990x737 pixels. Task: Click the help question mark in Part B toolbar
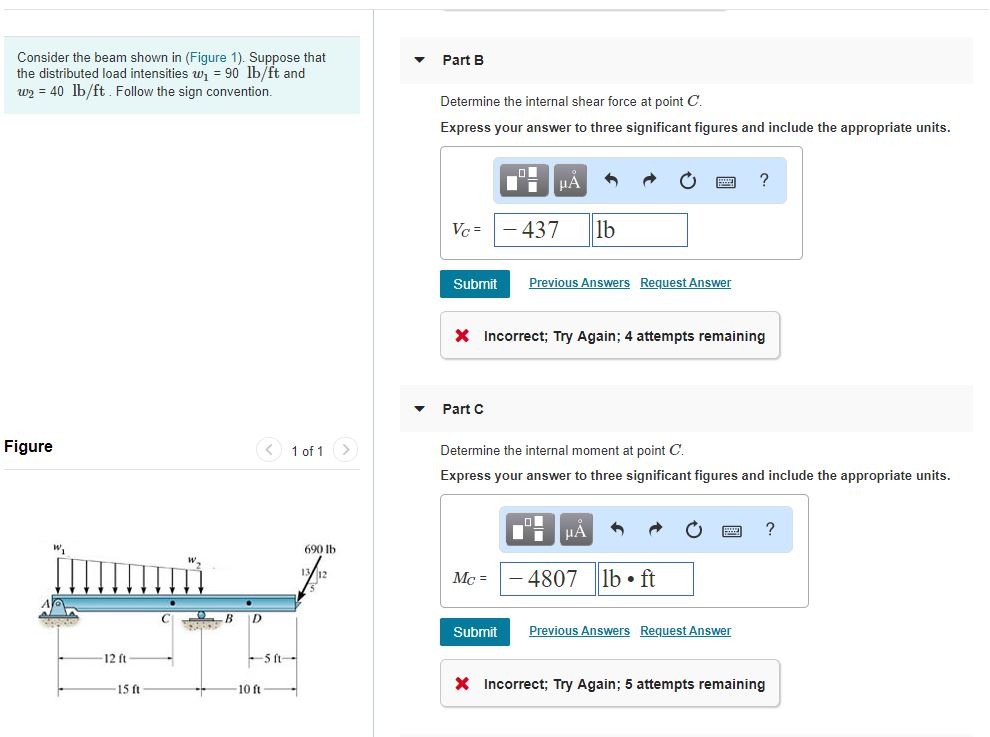764,180
